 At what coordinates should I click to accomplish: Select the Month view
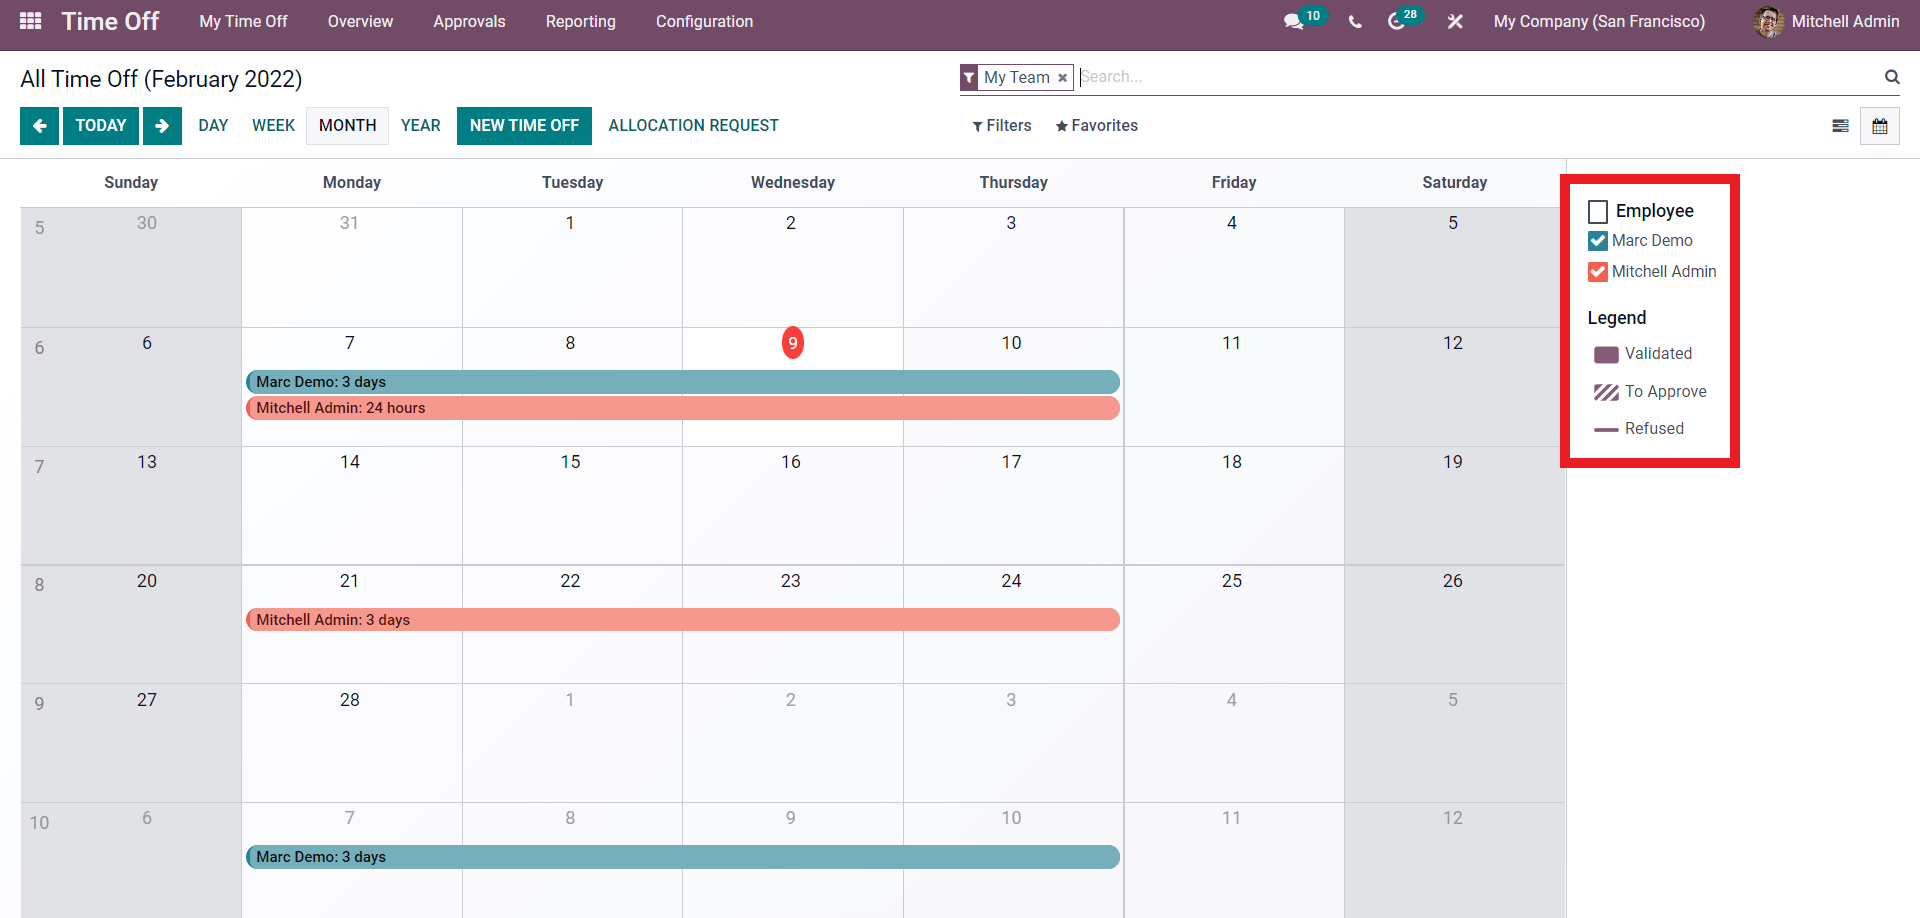[x=348, y=126]
